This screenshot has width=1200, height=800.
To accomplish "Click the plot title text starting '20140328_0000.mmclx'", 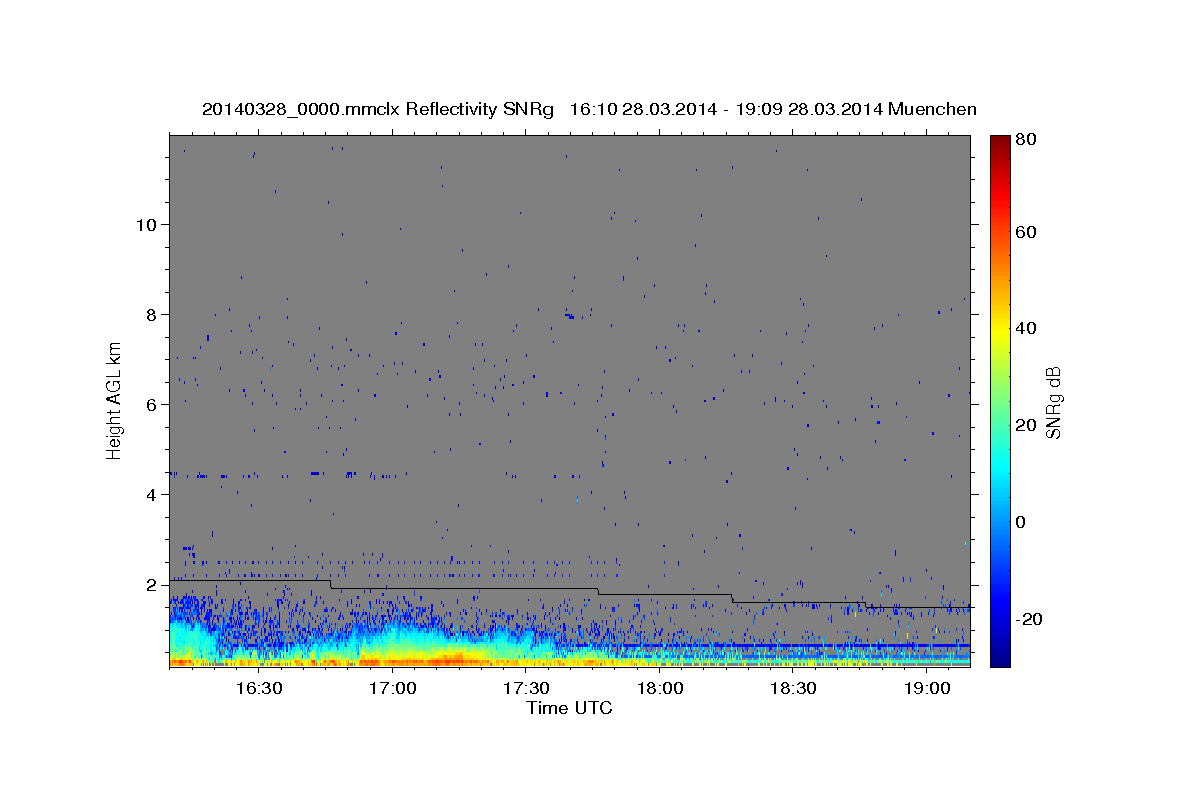I will 589,109.
